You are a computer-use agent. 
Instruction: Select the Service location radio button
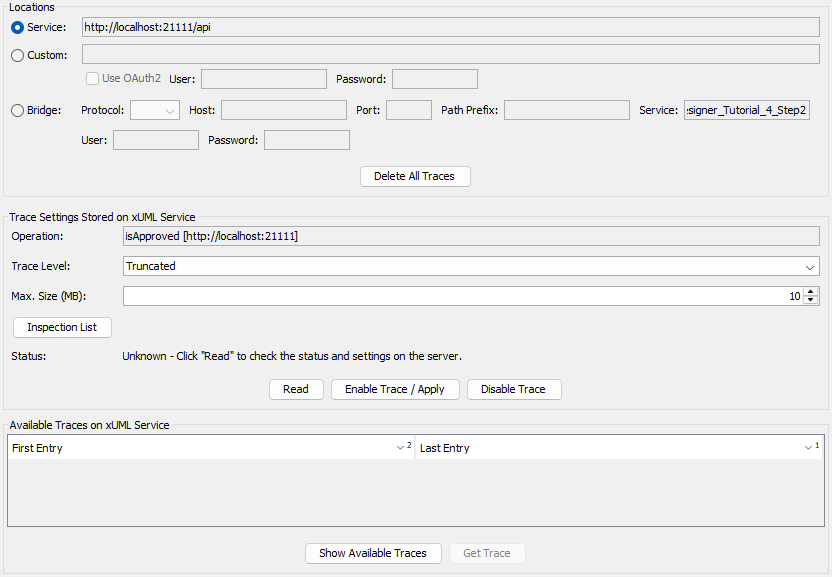click(x=18, y=27)
